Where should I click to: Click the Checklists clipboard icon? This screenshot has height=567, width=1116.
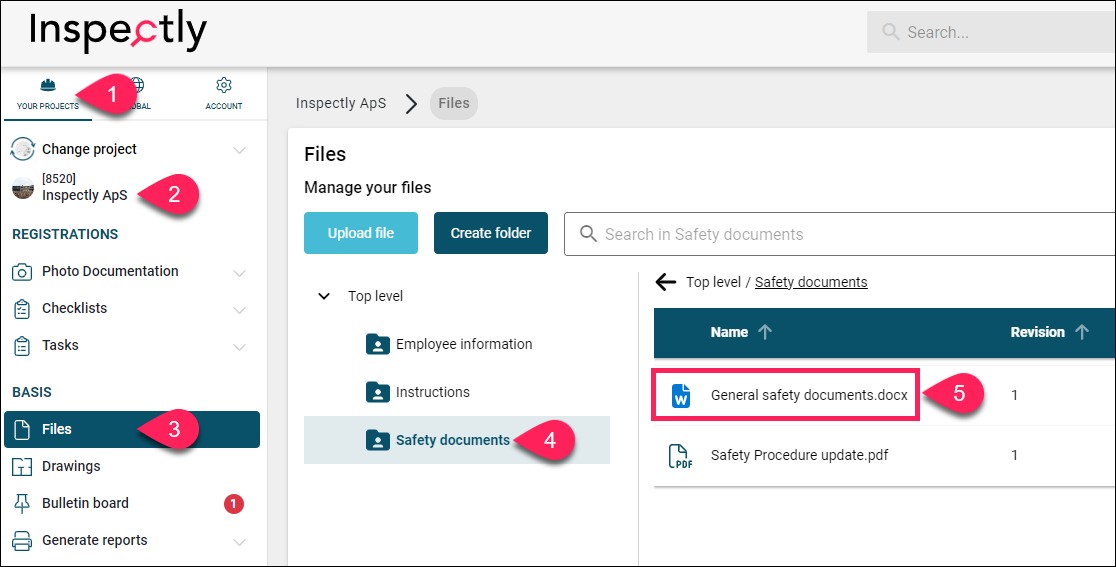[22, 309]
